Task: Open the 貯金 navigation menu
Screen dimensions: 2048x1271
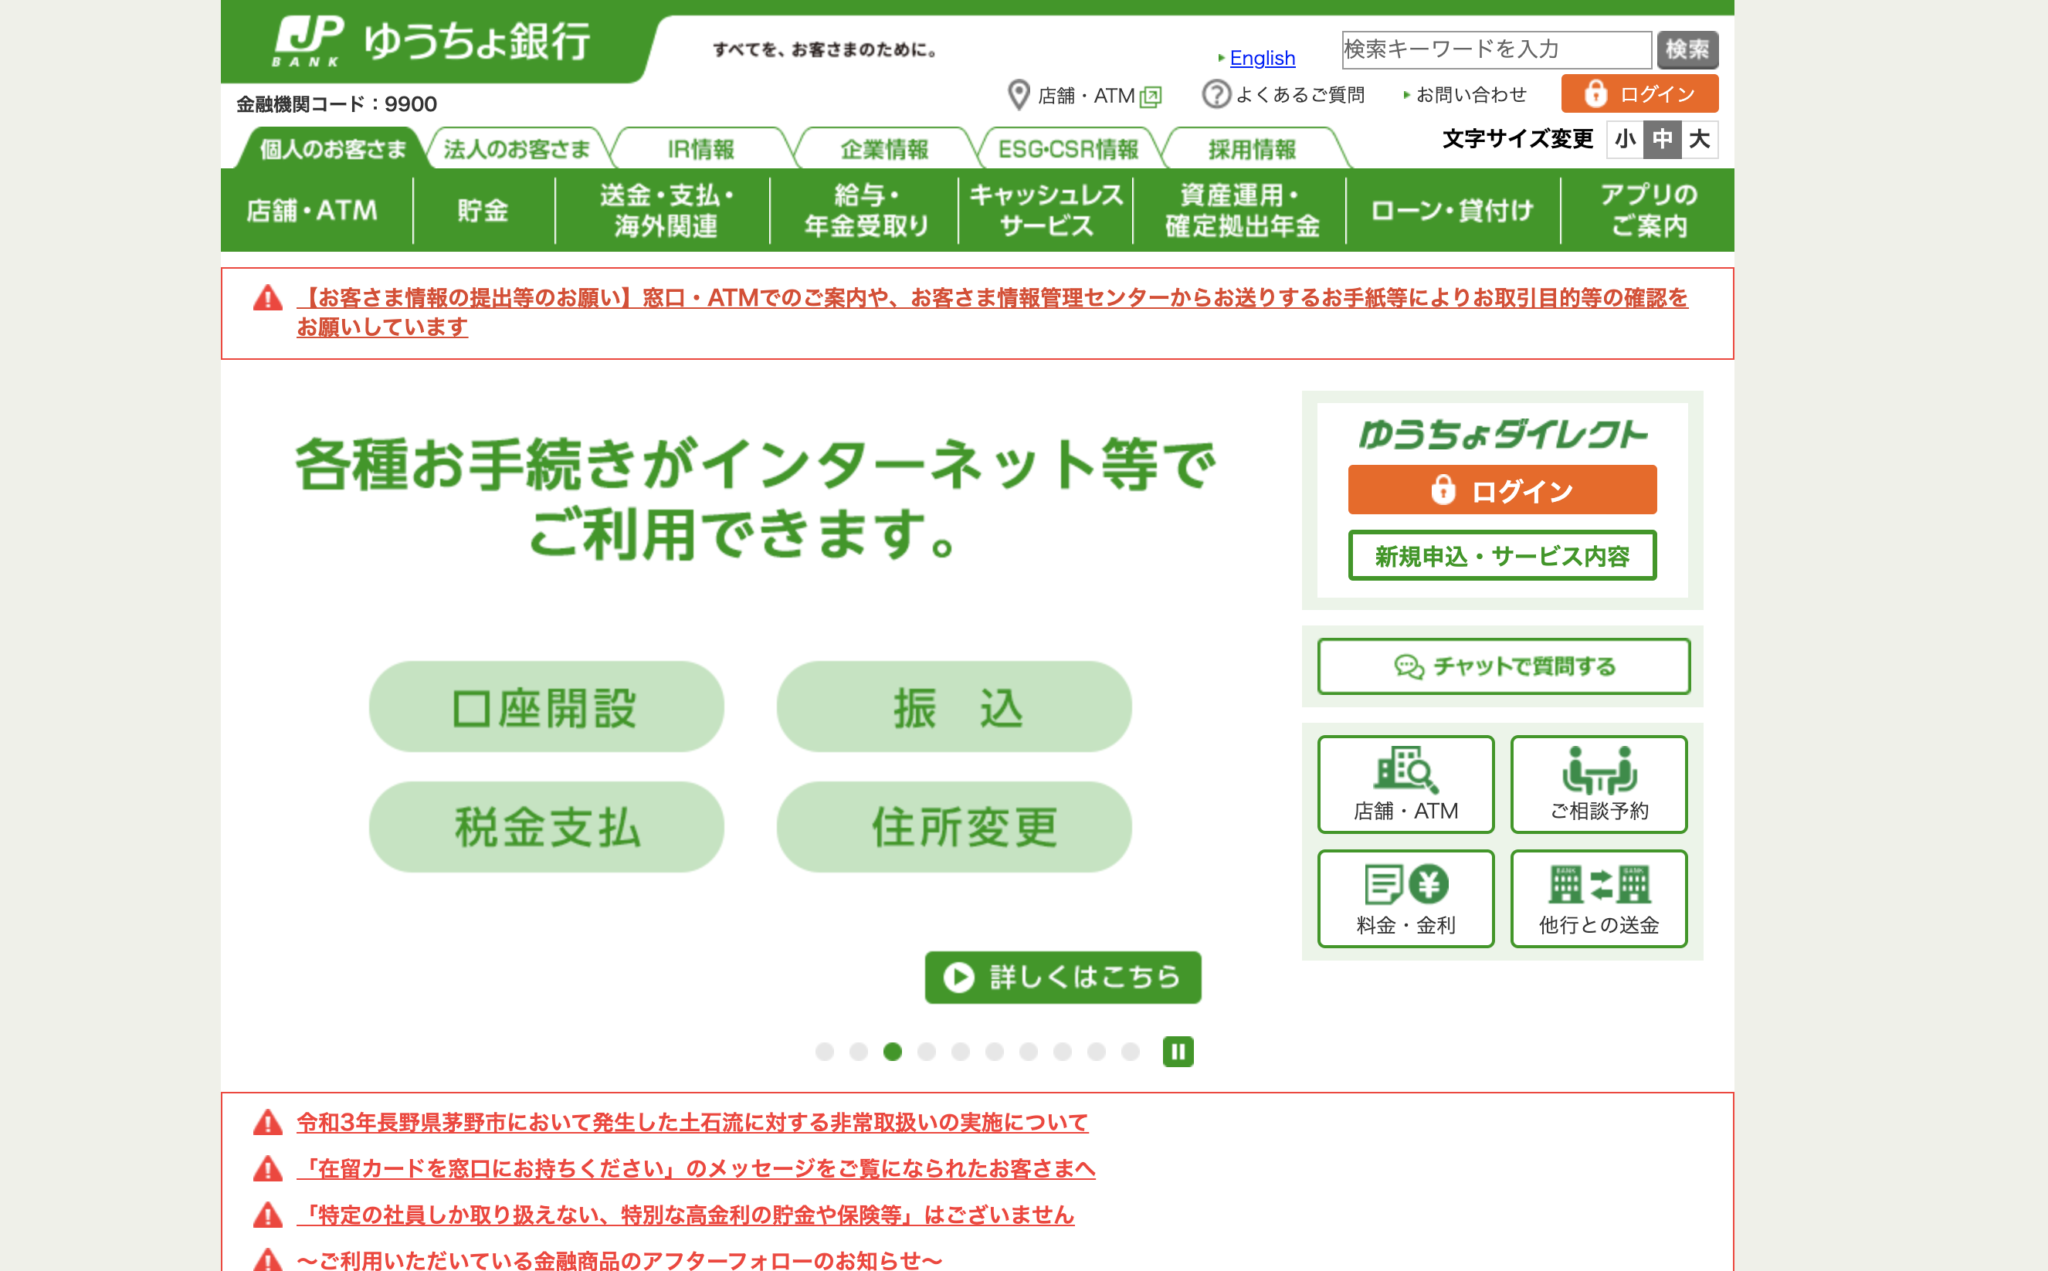Action: pos(484,210)
